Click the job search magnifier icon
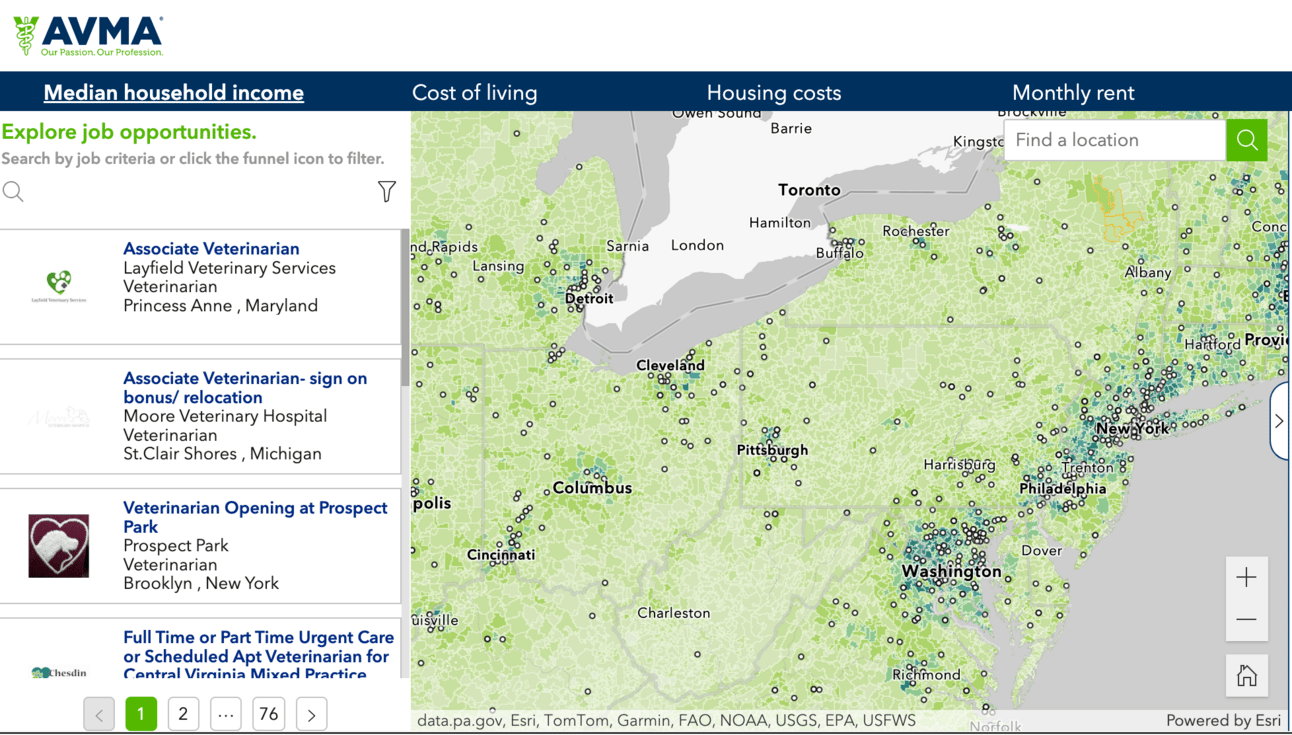 [13, 191]
